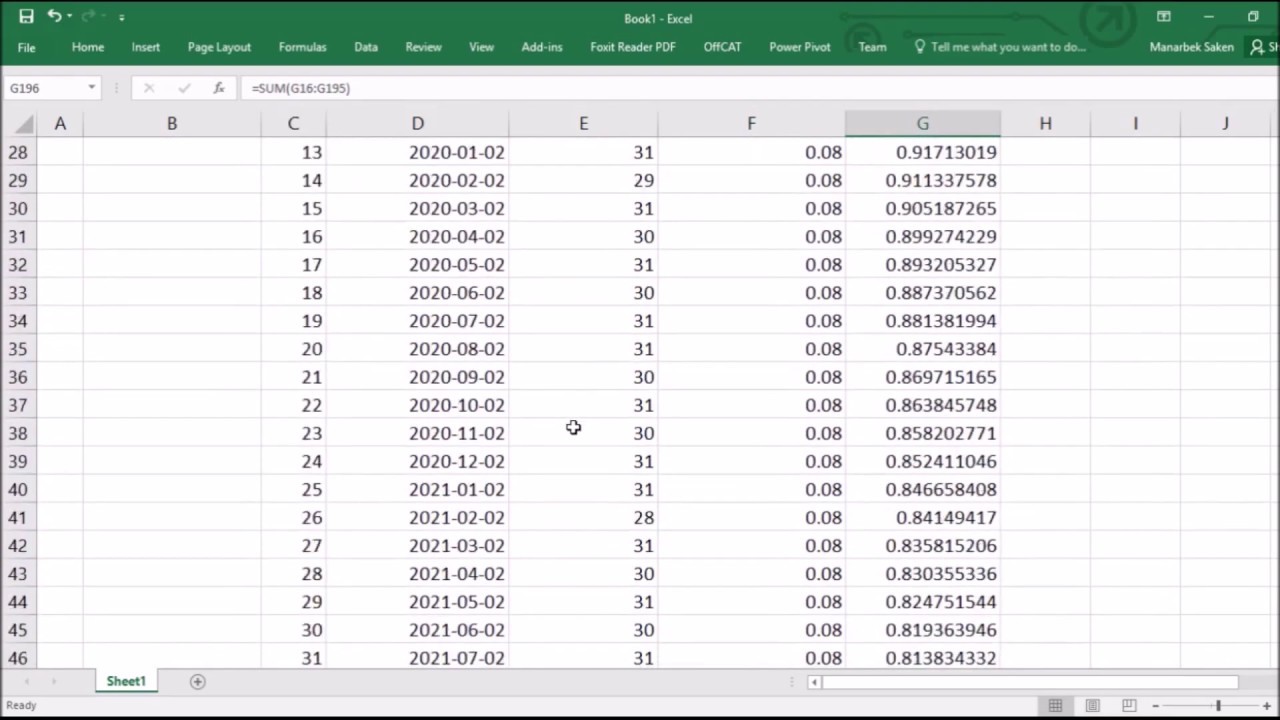Click the 0.08 rate cell in row 37

click(751, 405)
